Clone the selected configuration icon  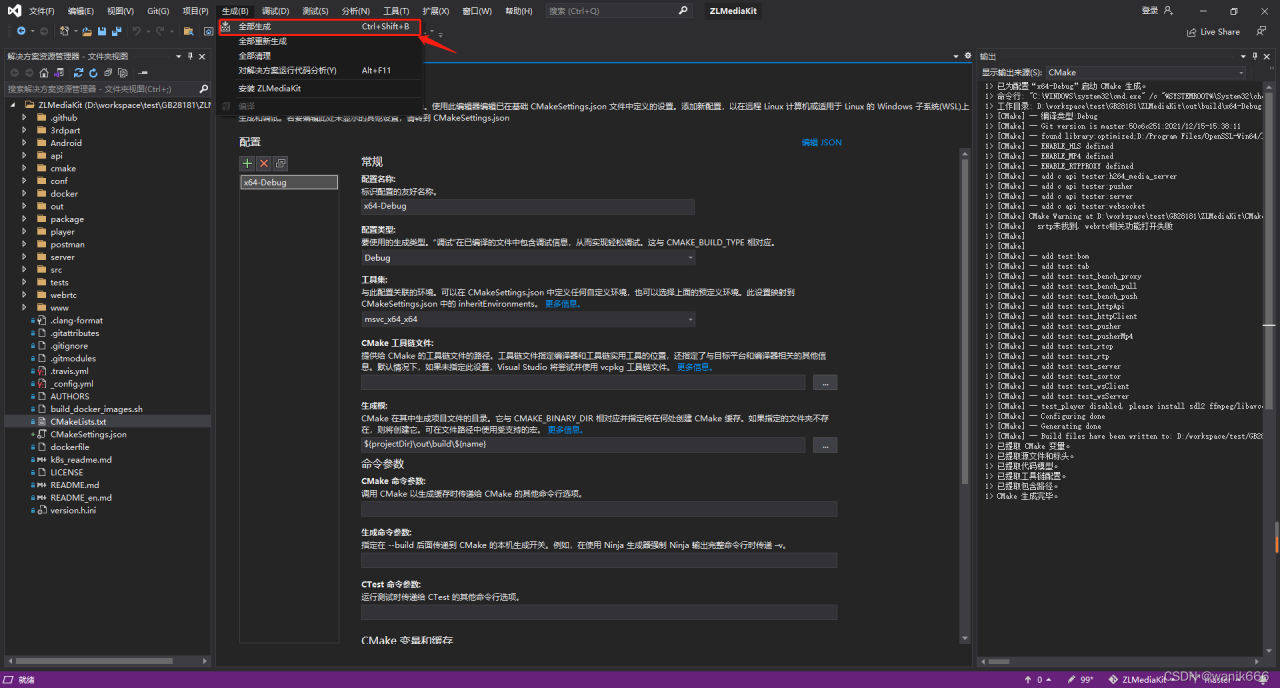(x=281, y=163)
